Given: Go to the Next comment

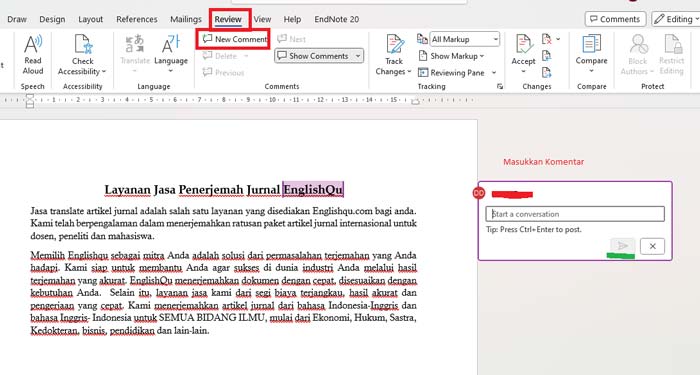Looking at the screenshot, I should (x=292, y=39).
